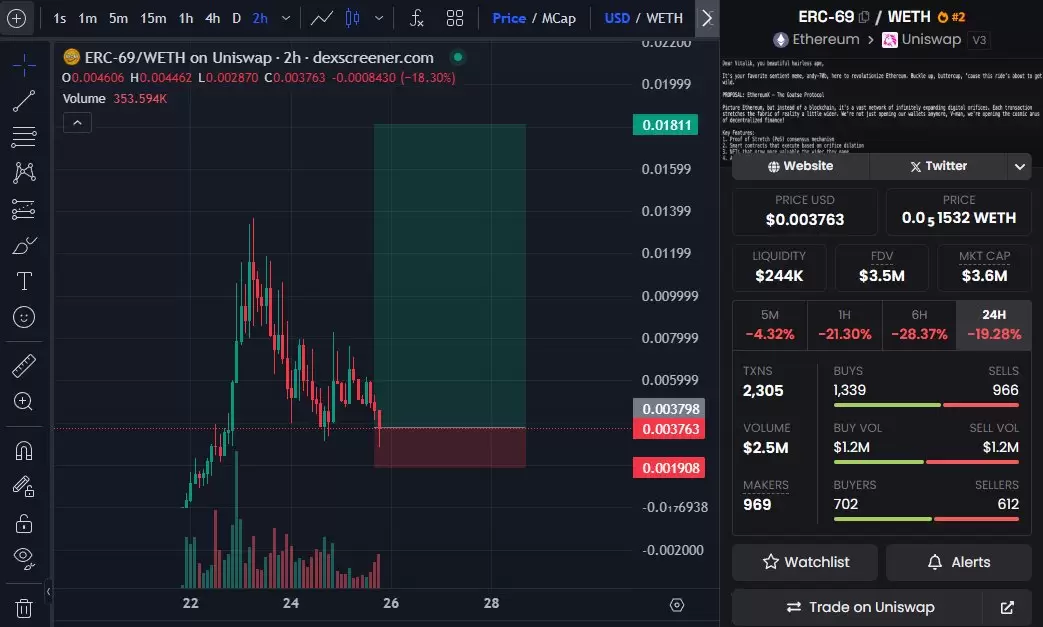Remove drawings with the trash icon
The width and height of the screenshot is (1043, 627).
coord(24,608)
